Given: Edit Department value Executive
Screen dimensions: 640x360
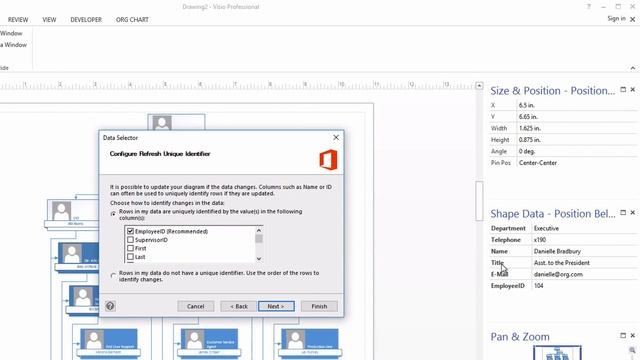Looking at the screenshot, I should (584, 228).
